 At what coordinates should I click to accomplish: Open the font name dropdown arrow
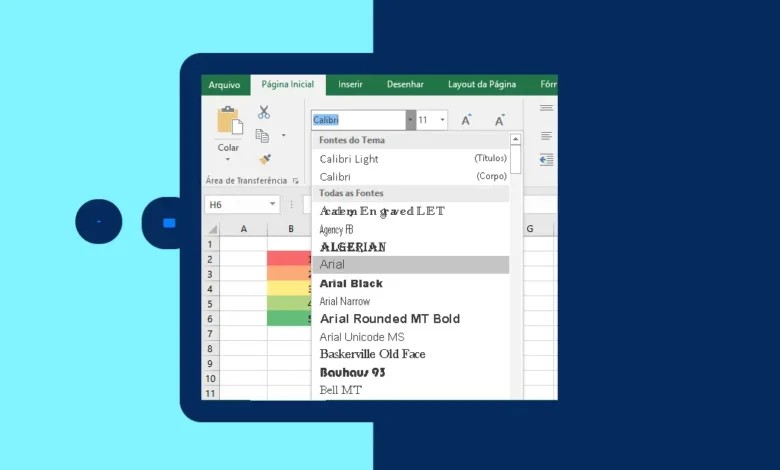(x=410, y=120)
